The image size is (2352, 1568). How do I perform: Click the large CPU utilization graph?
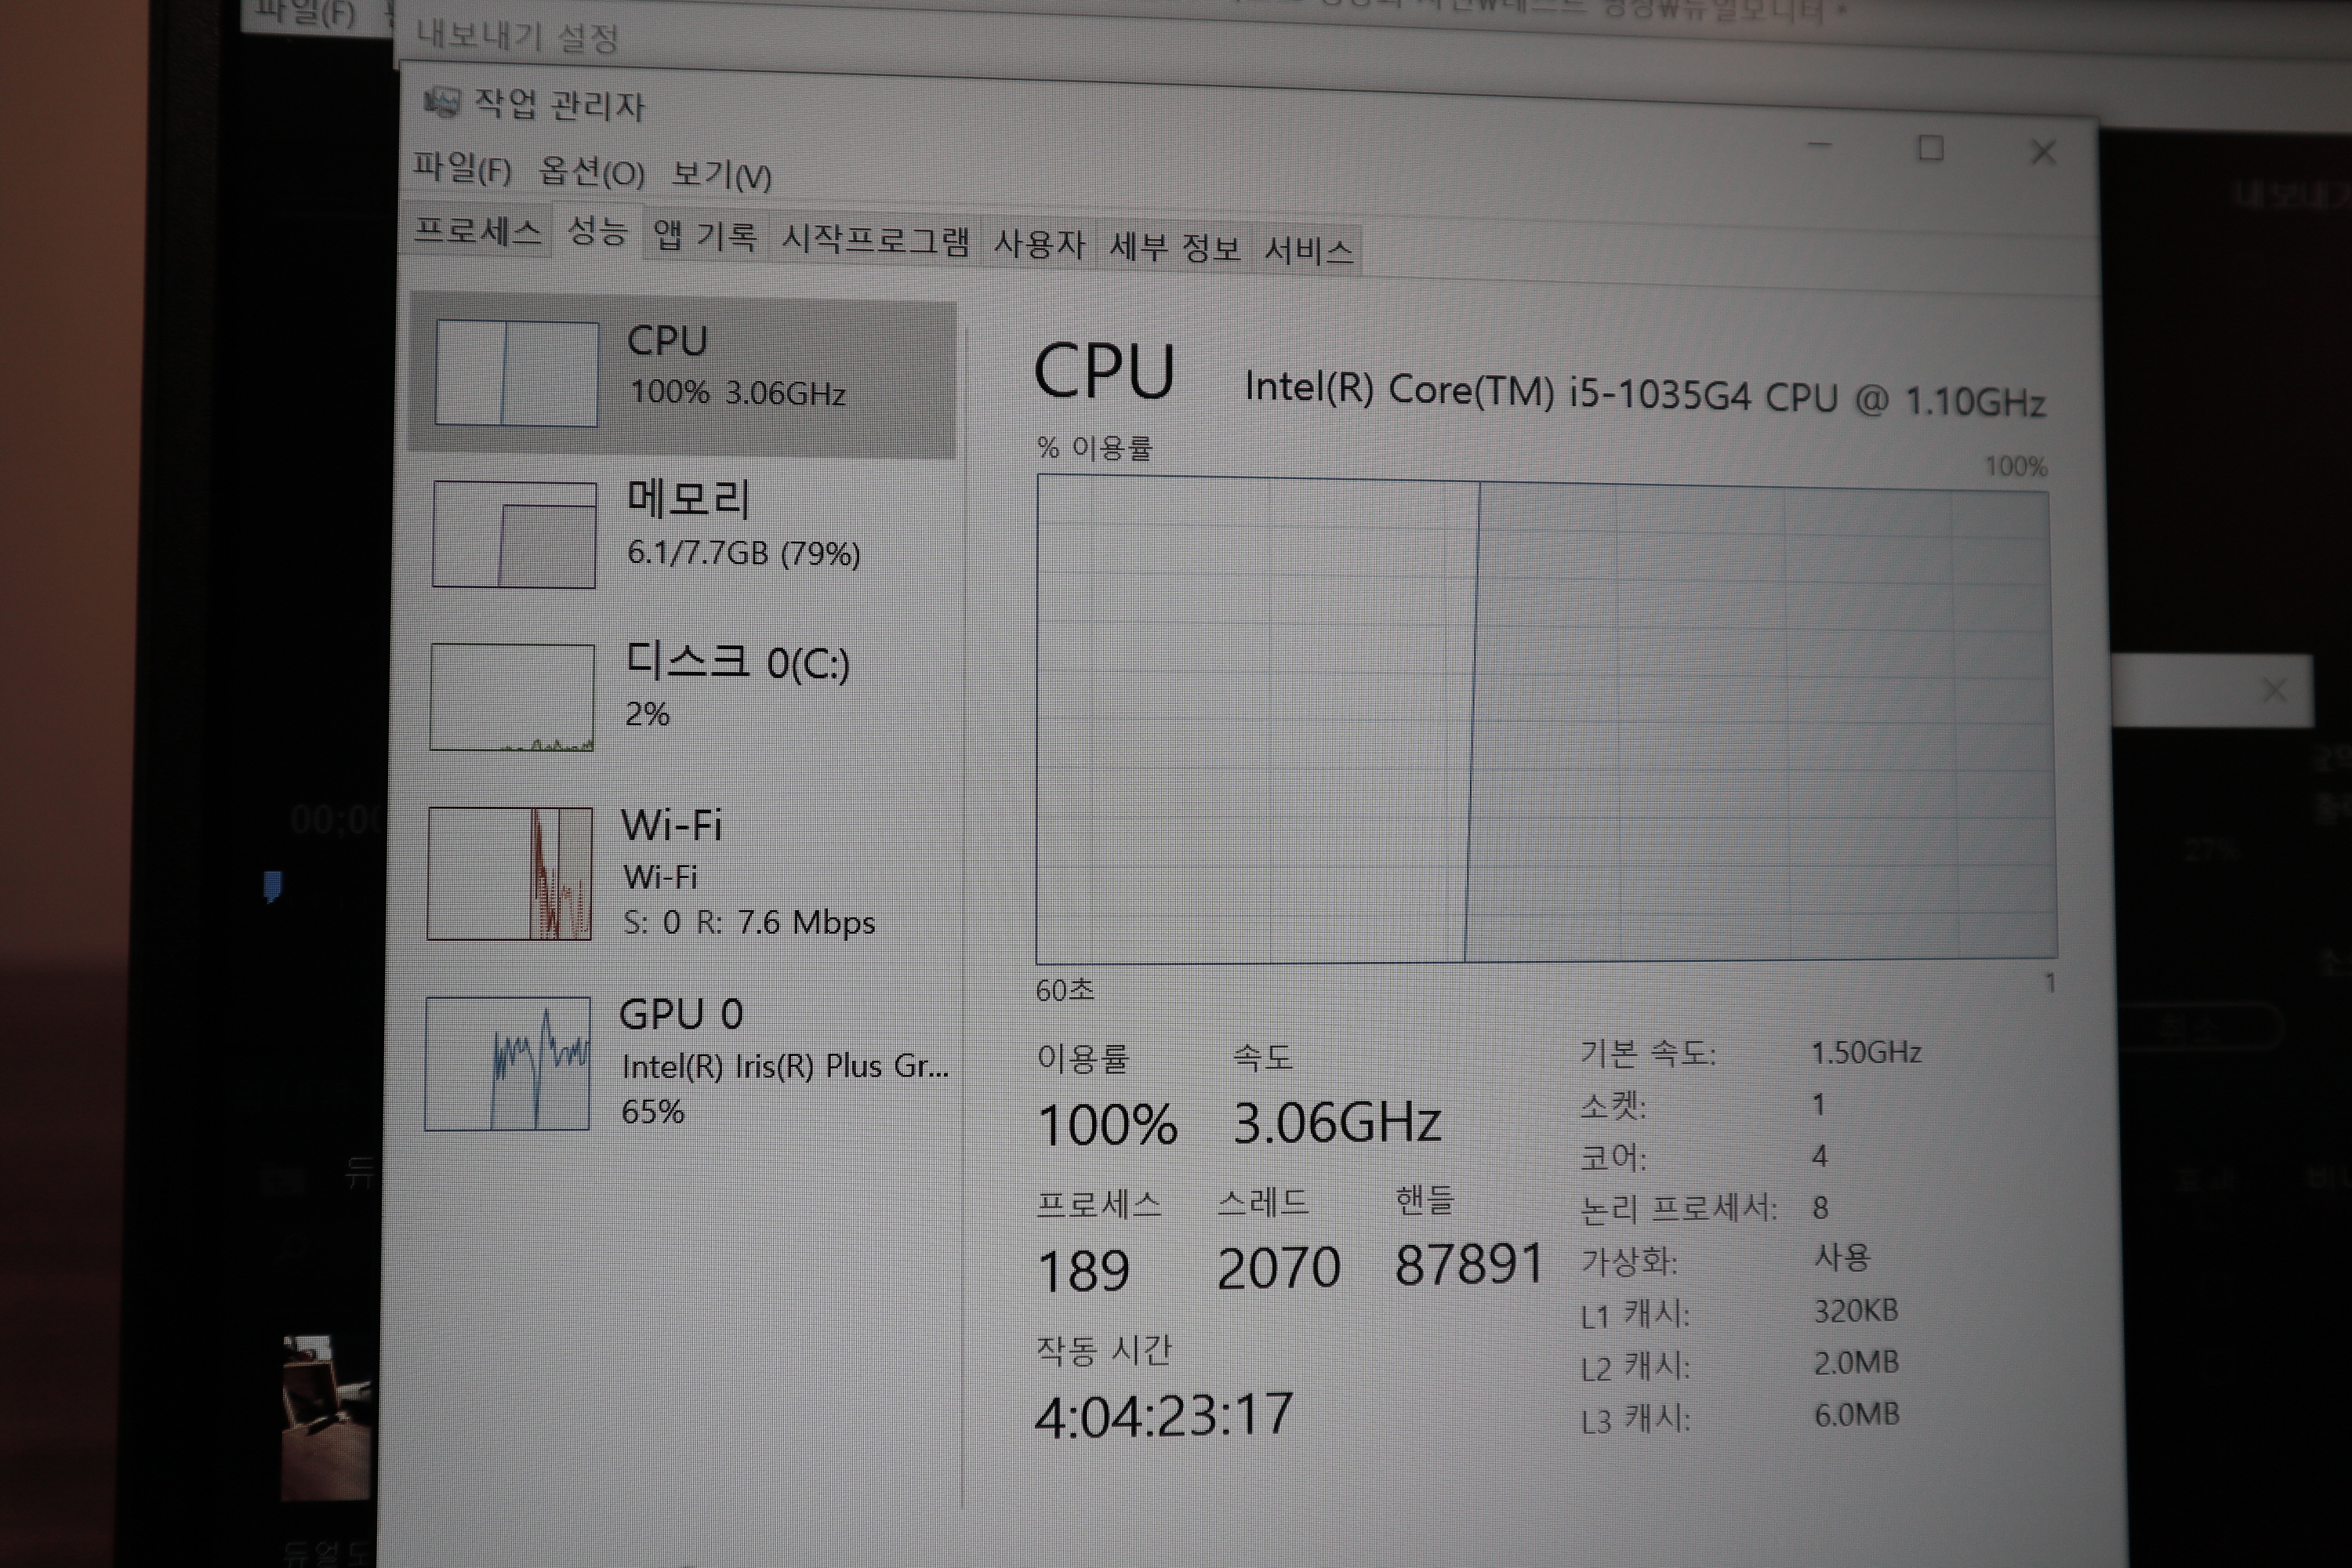(1545, 720)
